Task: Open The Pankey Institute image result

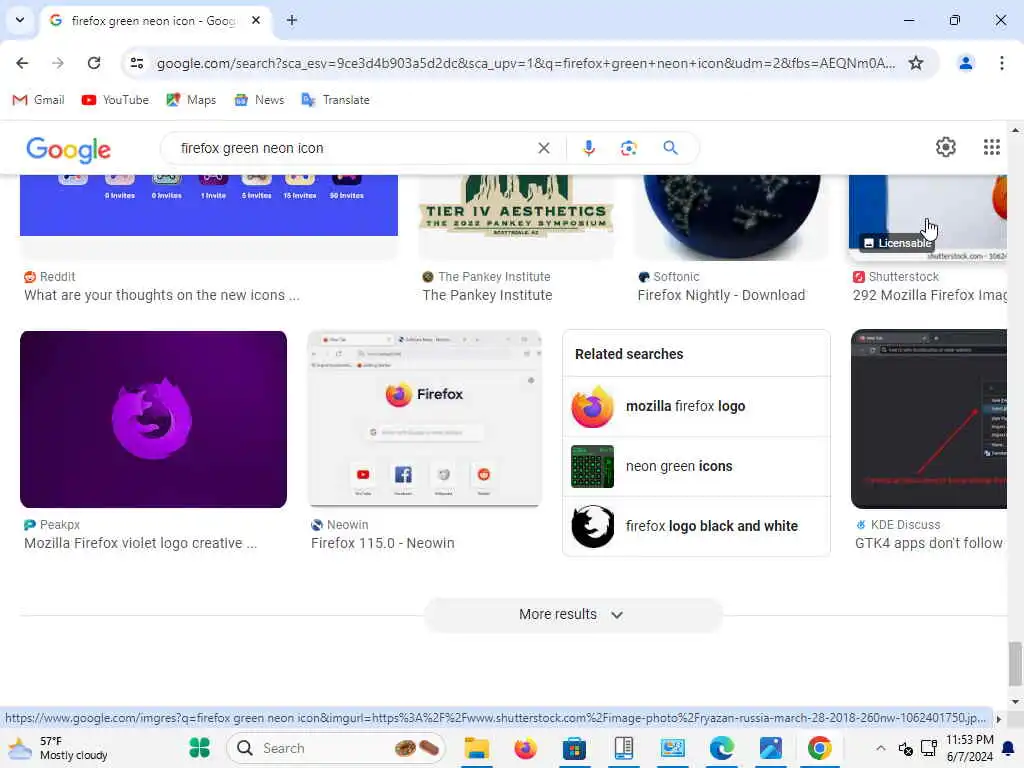Action: [x=516, y=217]
